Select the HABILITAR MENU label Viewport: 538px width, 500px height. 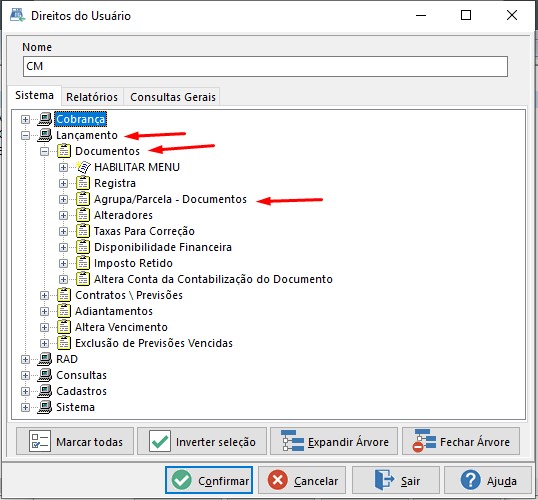pyautogui.click(x=137, y=167)
